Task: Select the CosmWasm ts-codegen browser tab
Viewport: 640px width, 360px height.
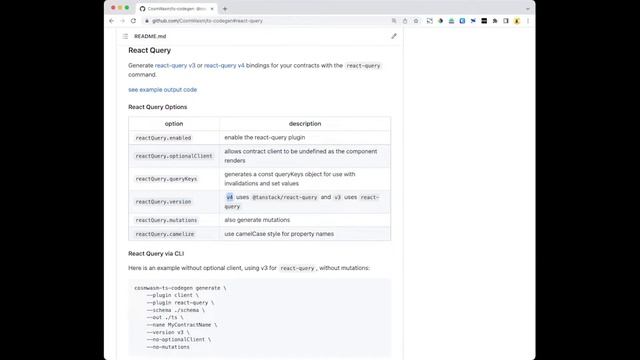Action: pyautogui.click(x=177, y=9)
